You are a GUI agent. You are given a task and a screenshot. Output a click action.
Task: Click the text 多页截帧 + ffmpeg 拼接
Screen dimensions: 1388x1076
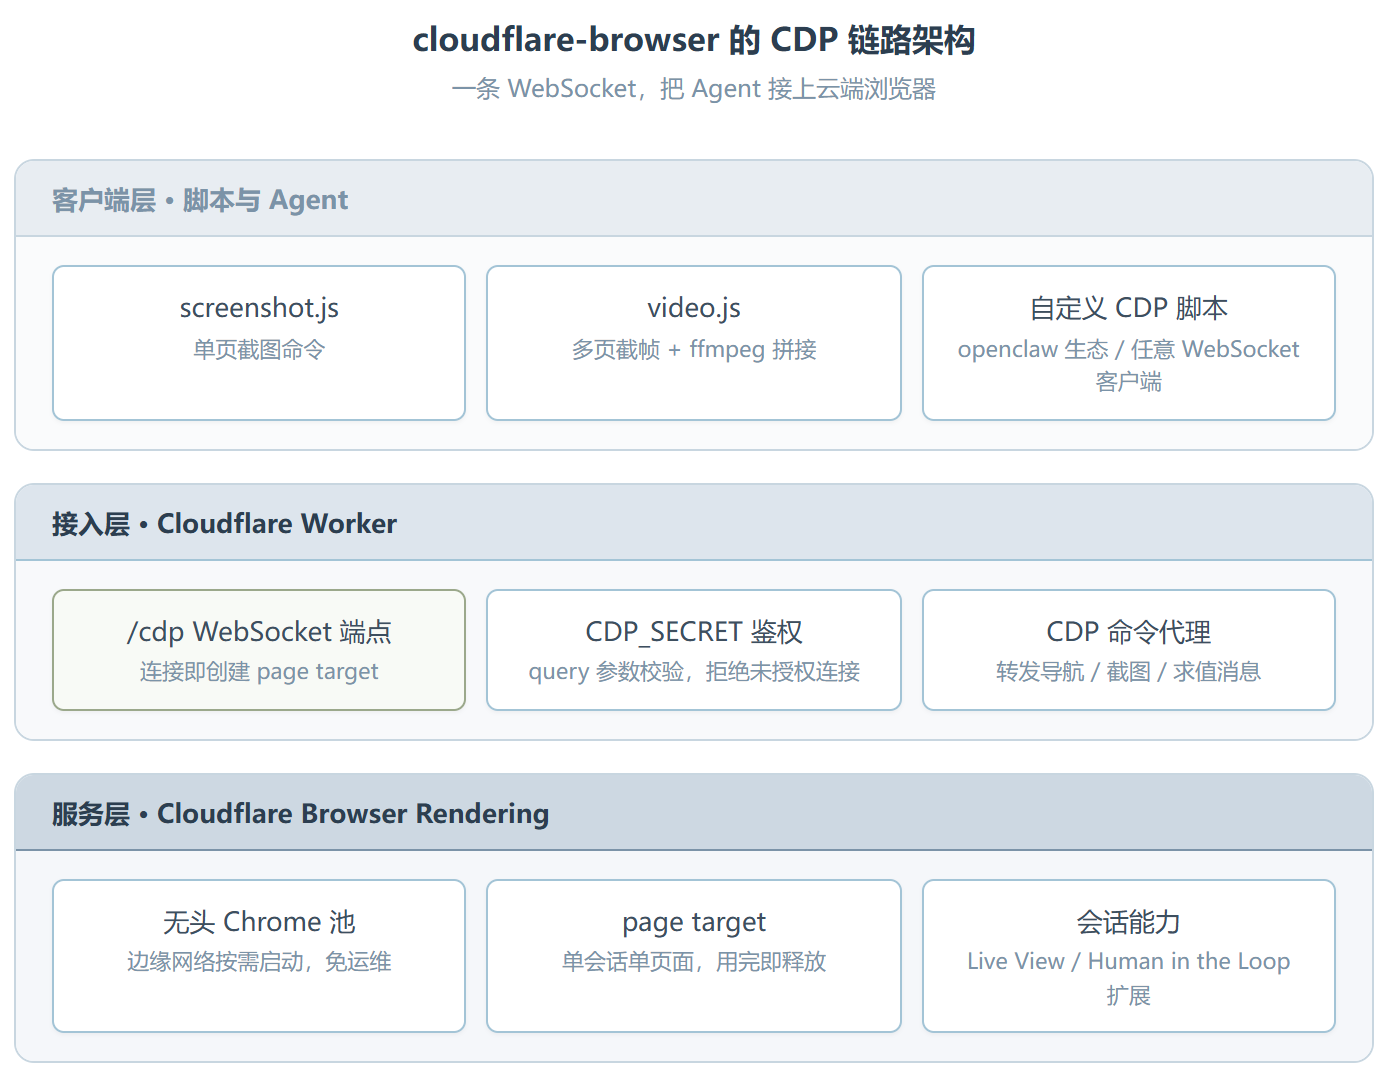coord(694,350)
